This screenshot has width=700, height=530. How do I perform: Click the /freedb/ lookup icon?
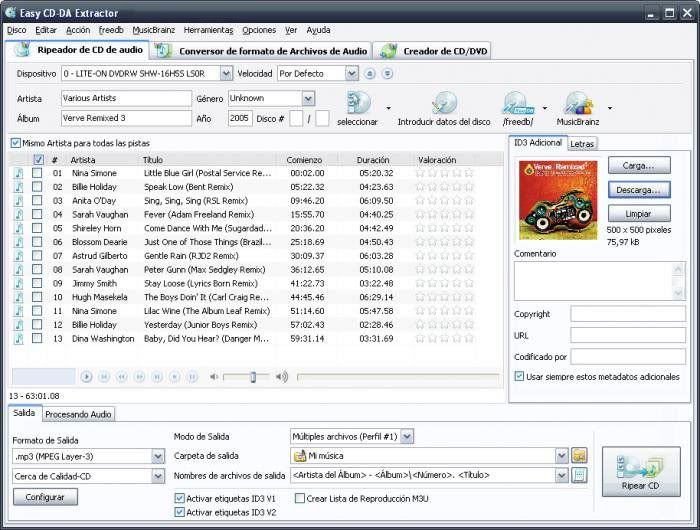pos(518,103)
